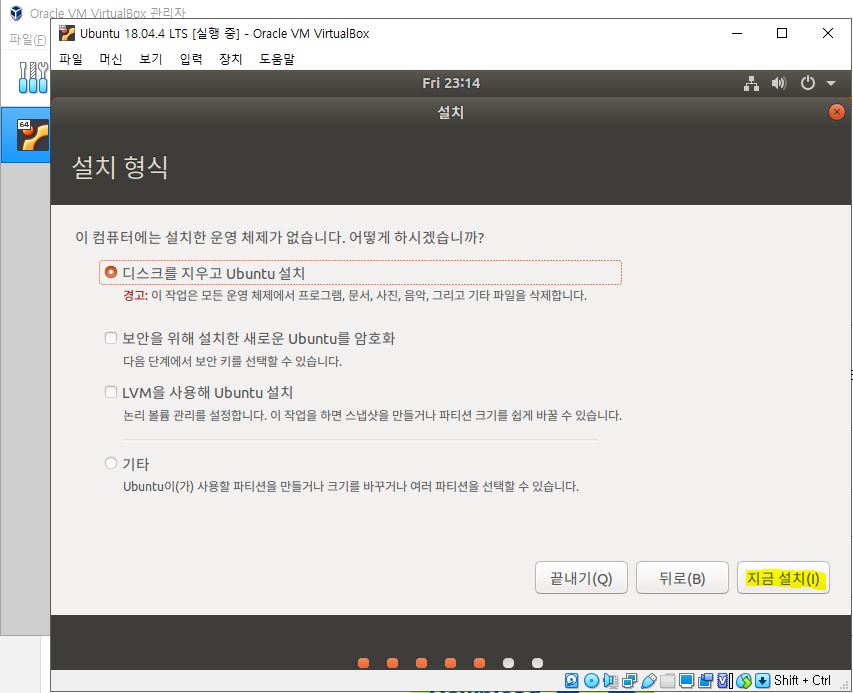Screen dimensions: 853x693
Task: Open '파일(F)' menu in VirtualBox Manager window
Action: (x=28, y=39)
